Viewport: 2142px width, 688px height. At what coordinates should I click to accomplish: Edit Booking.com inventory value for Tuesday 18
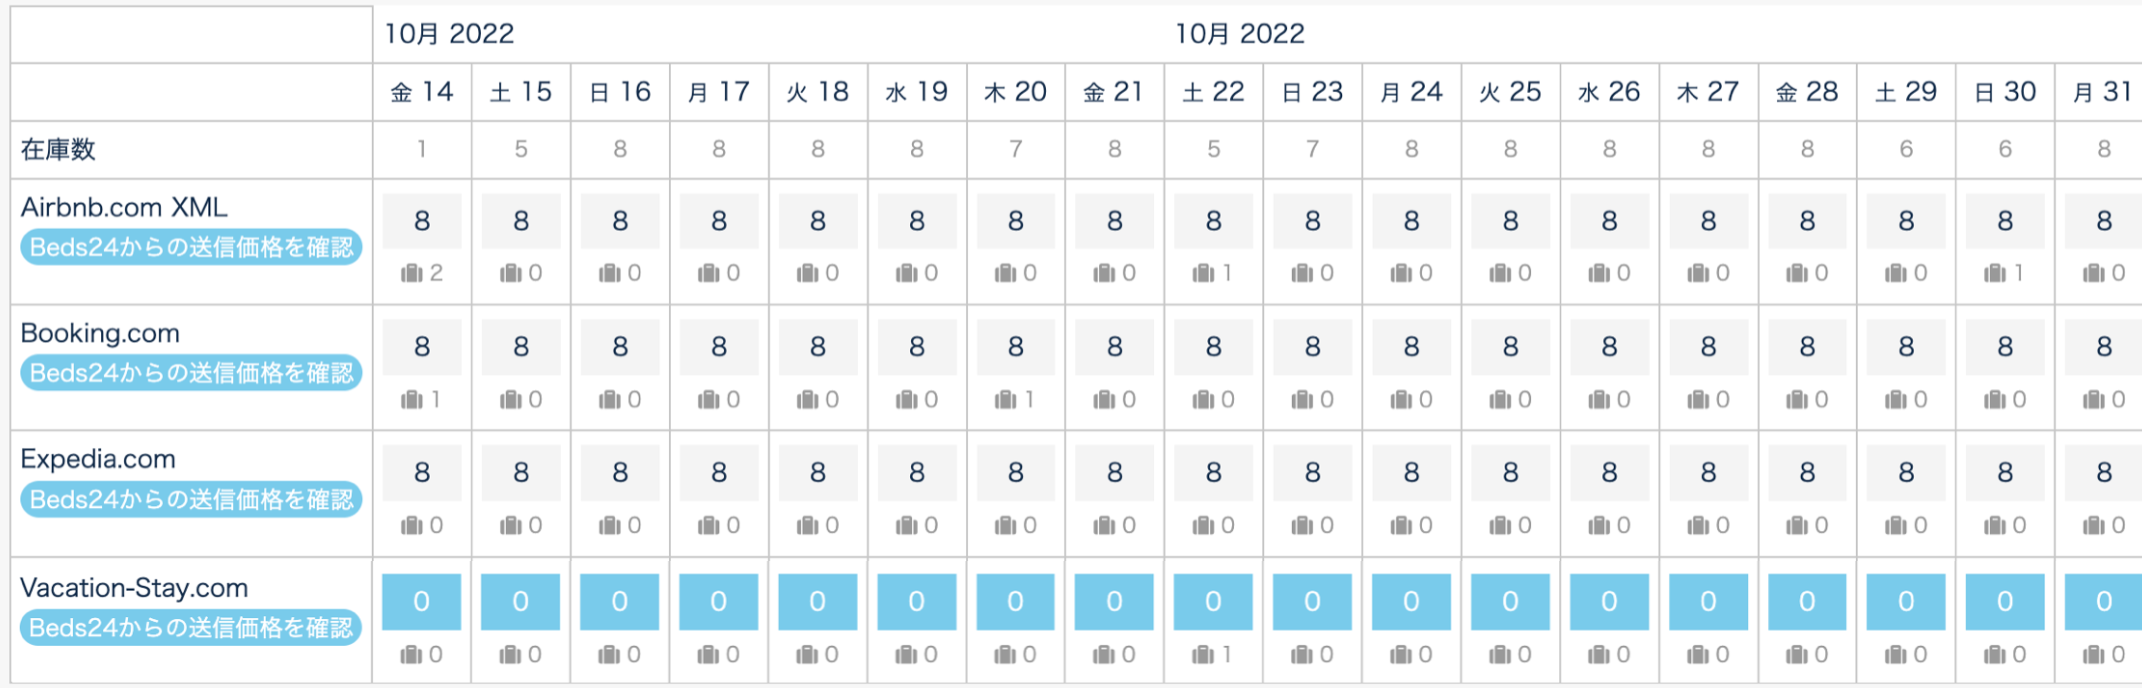tap(817, 347)
